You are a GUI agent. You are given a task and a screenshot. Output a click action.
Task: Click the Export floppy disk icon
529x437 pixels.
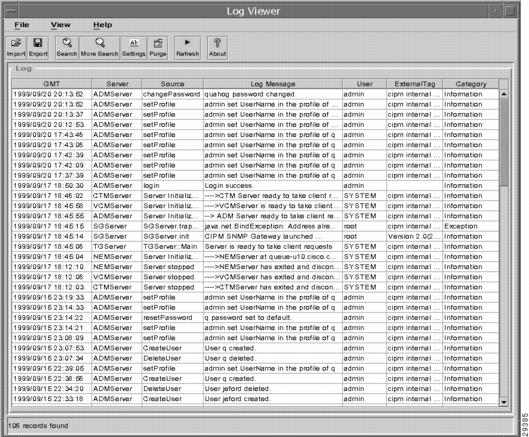click(x=38, y=48)
